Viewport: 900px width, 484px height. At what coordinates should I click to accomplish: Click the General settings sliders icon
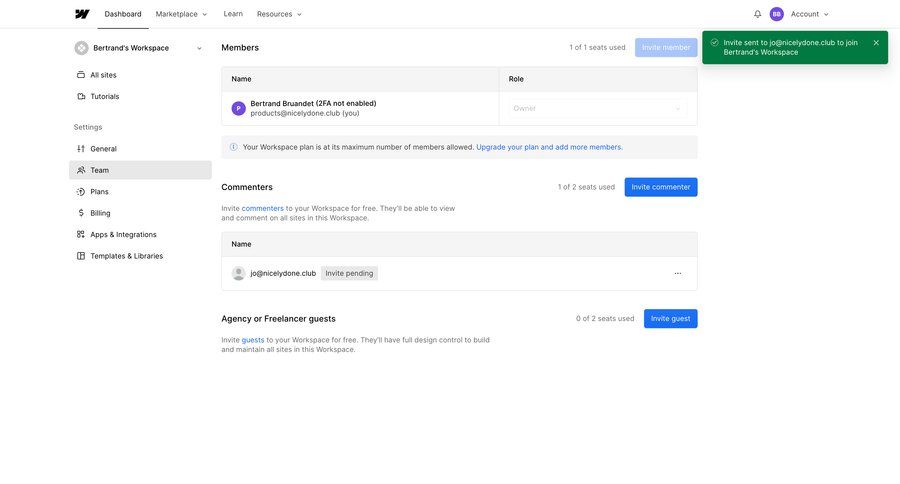(x=81, y=149)
